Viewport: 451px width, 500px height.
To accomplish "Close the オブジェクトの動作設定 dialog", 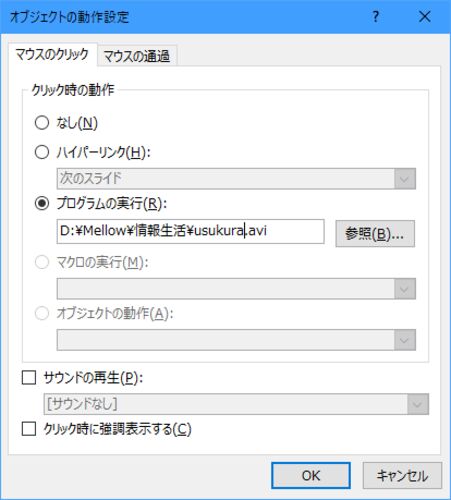I will tap(425, 16).
